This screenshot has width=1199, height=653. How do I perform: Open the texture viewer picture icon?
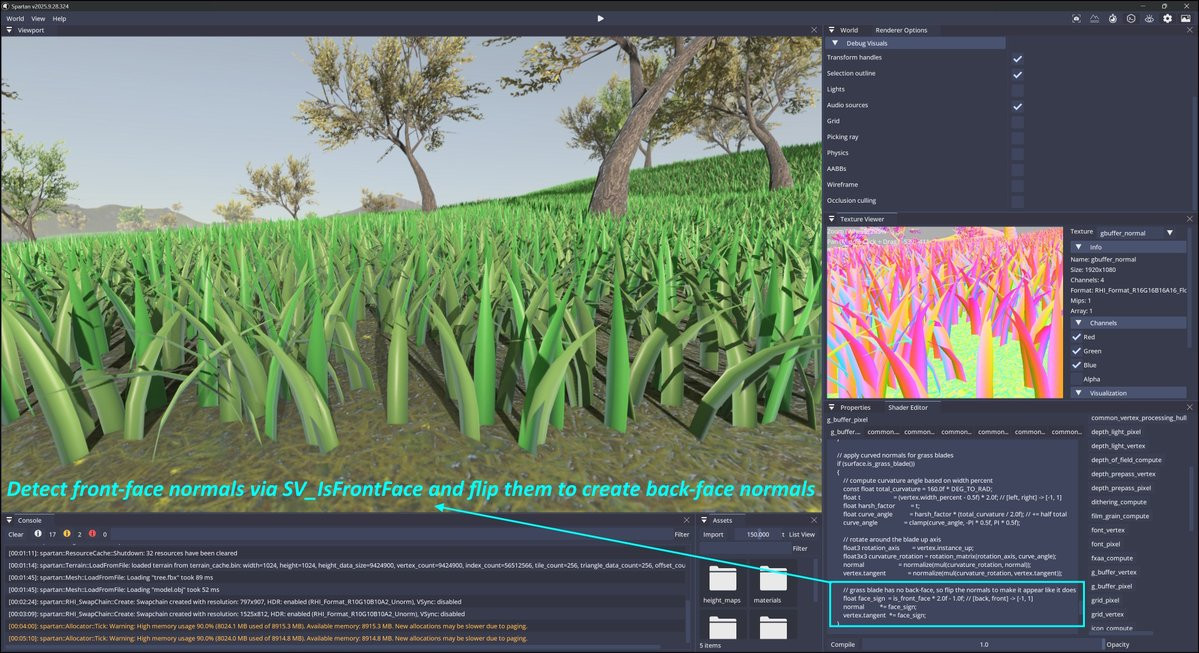1185,18
